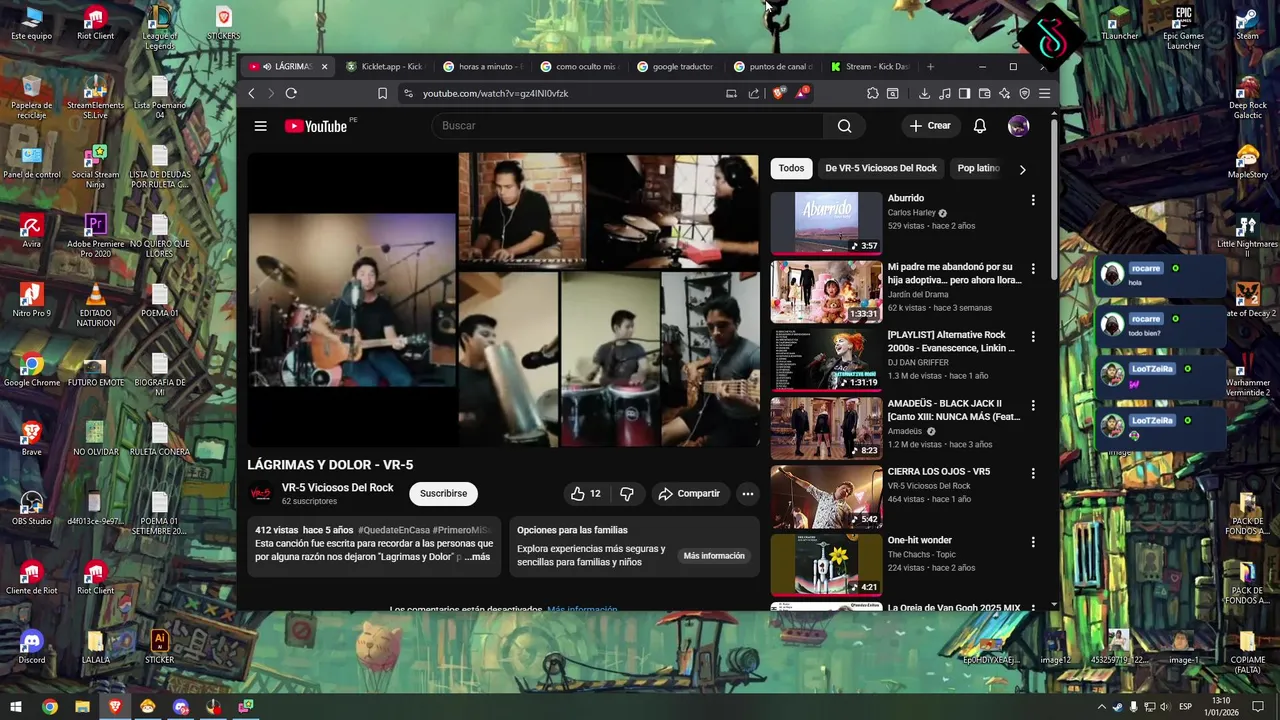Viewport: 1280px width, 720px height.
Task: Open the Brave main menu
Action: pos(1044,93)
